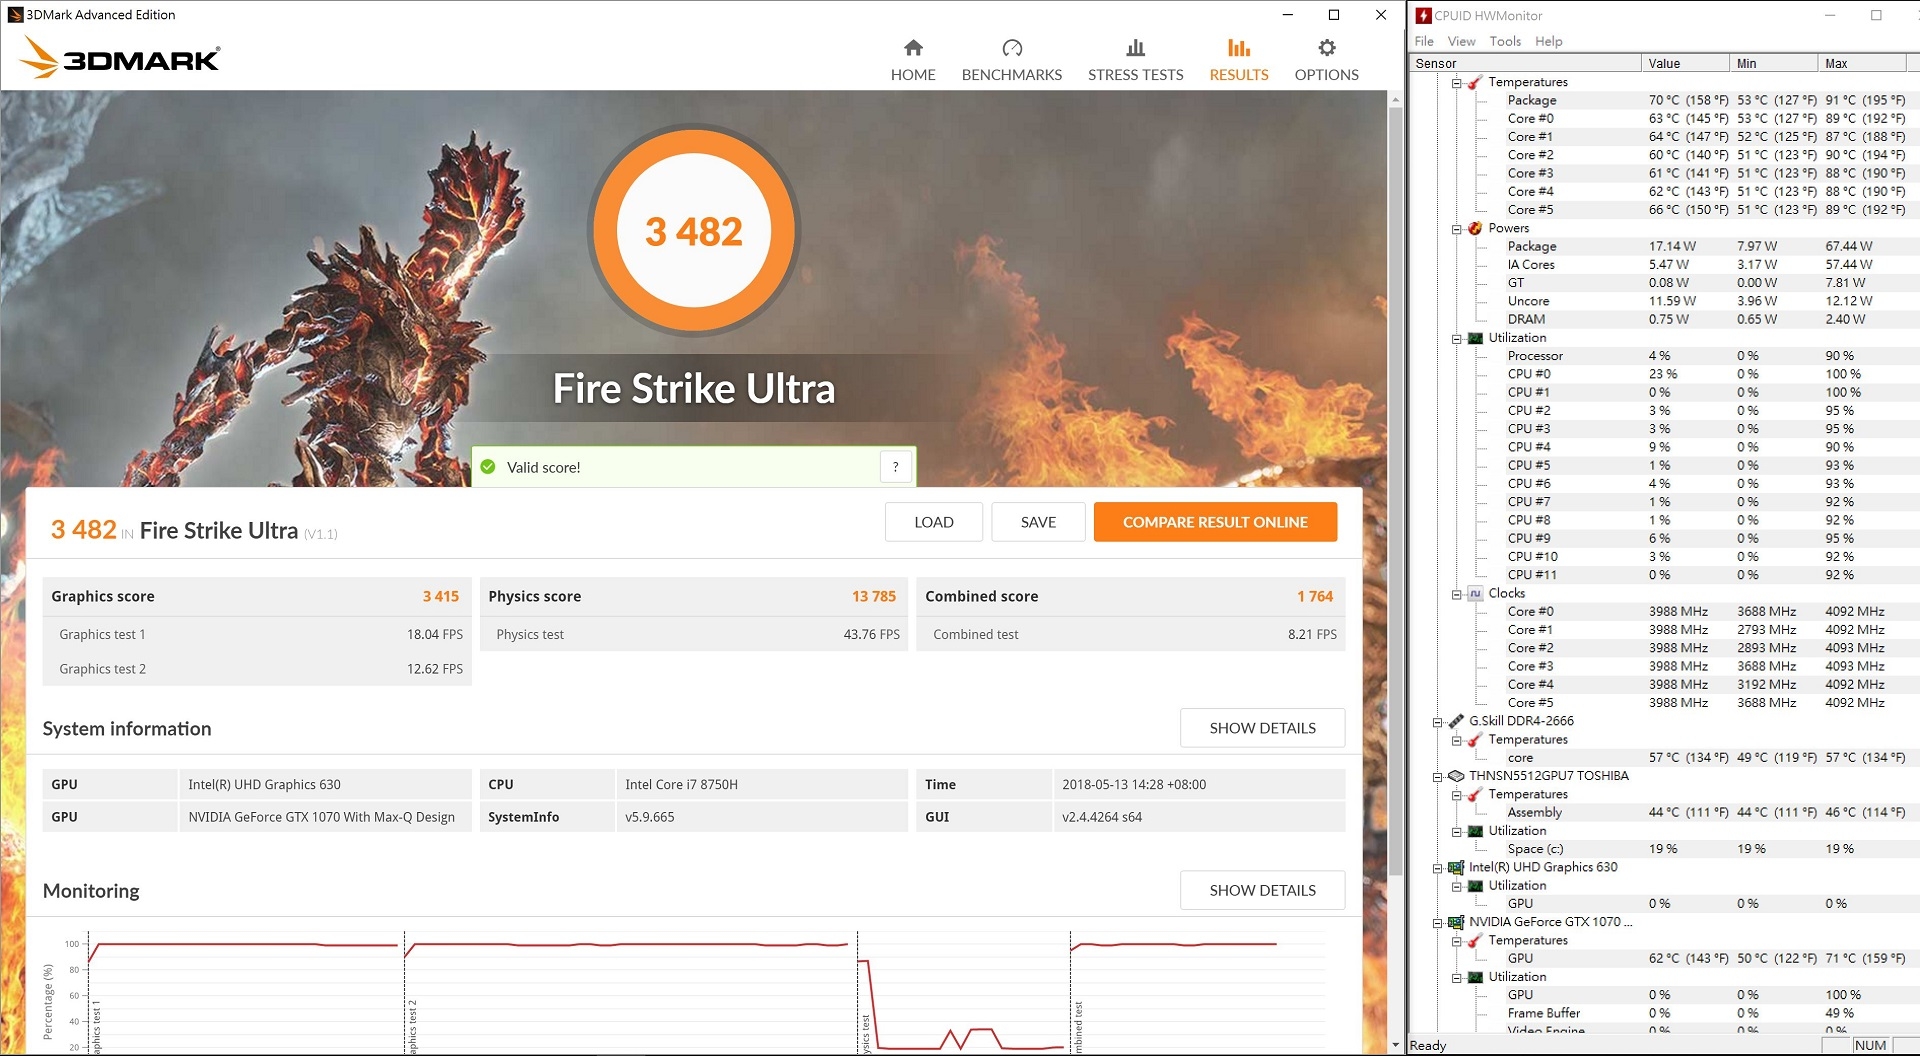Image resolution: width=1920 pixels, height=1056 pixels.
Task: Click the THNSN5512GPU7 TOSHIBA drive icon
Action: click(x=1456, y=776)
